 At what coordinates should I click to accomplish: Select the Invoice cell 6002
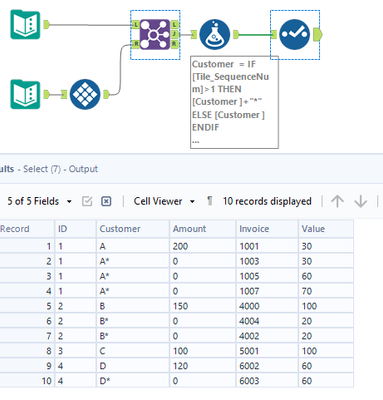pos(267,366)
